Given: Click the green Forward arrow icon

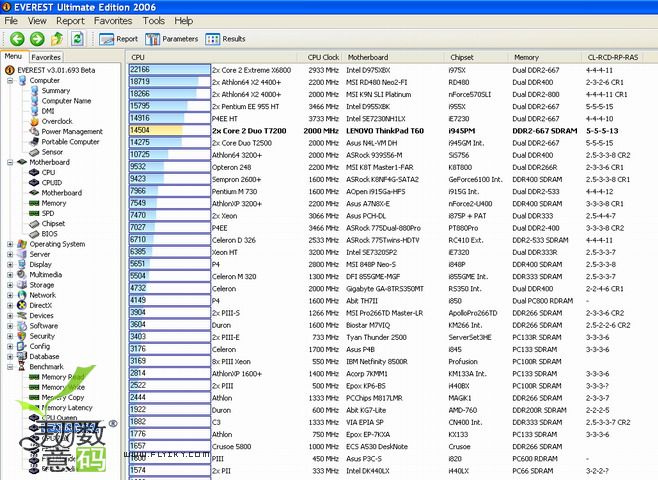Looking at the screenshot, I should click(37, 39).
